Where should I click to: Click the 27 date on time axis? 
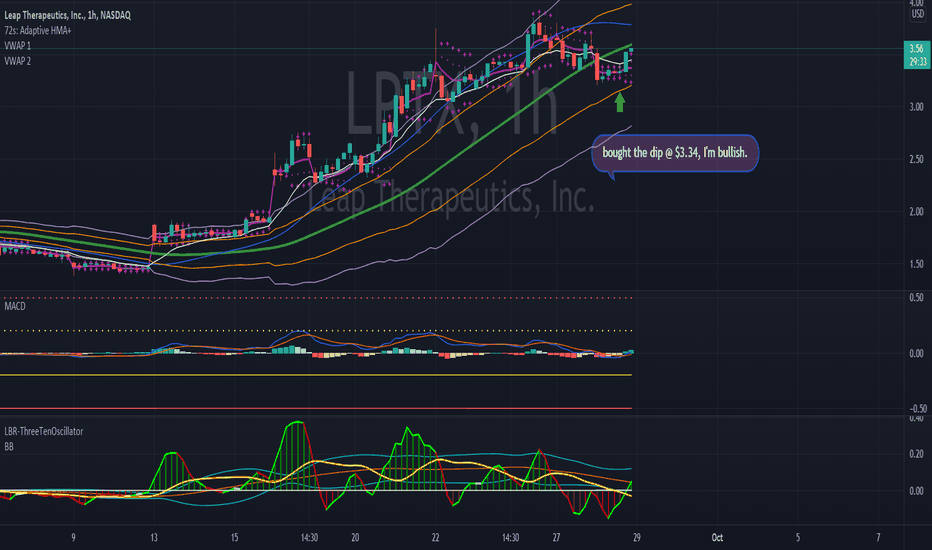[x=556, y=538]
